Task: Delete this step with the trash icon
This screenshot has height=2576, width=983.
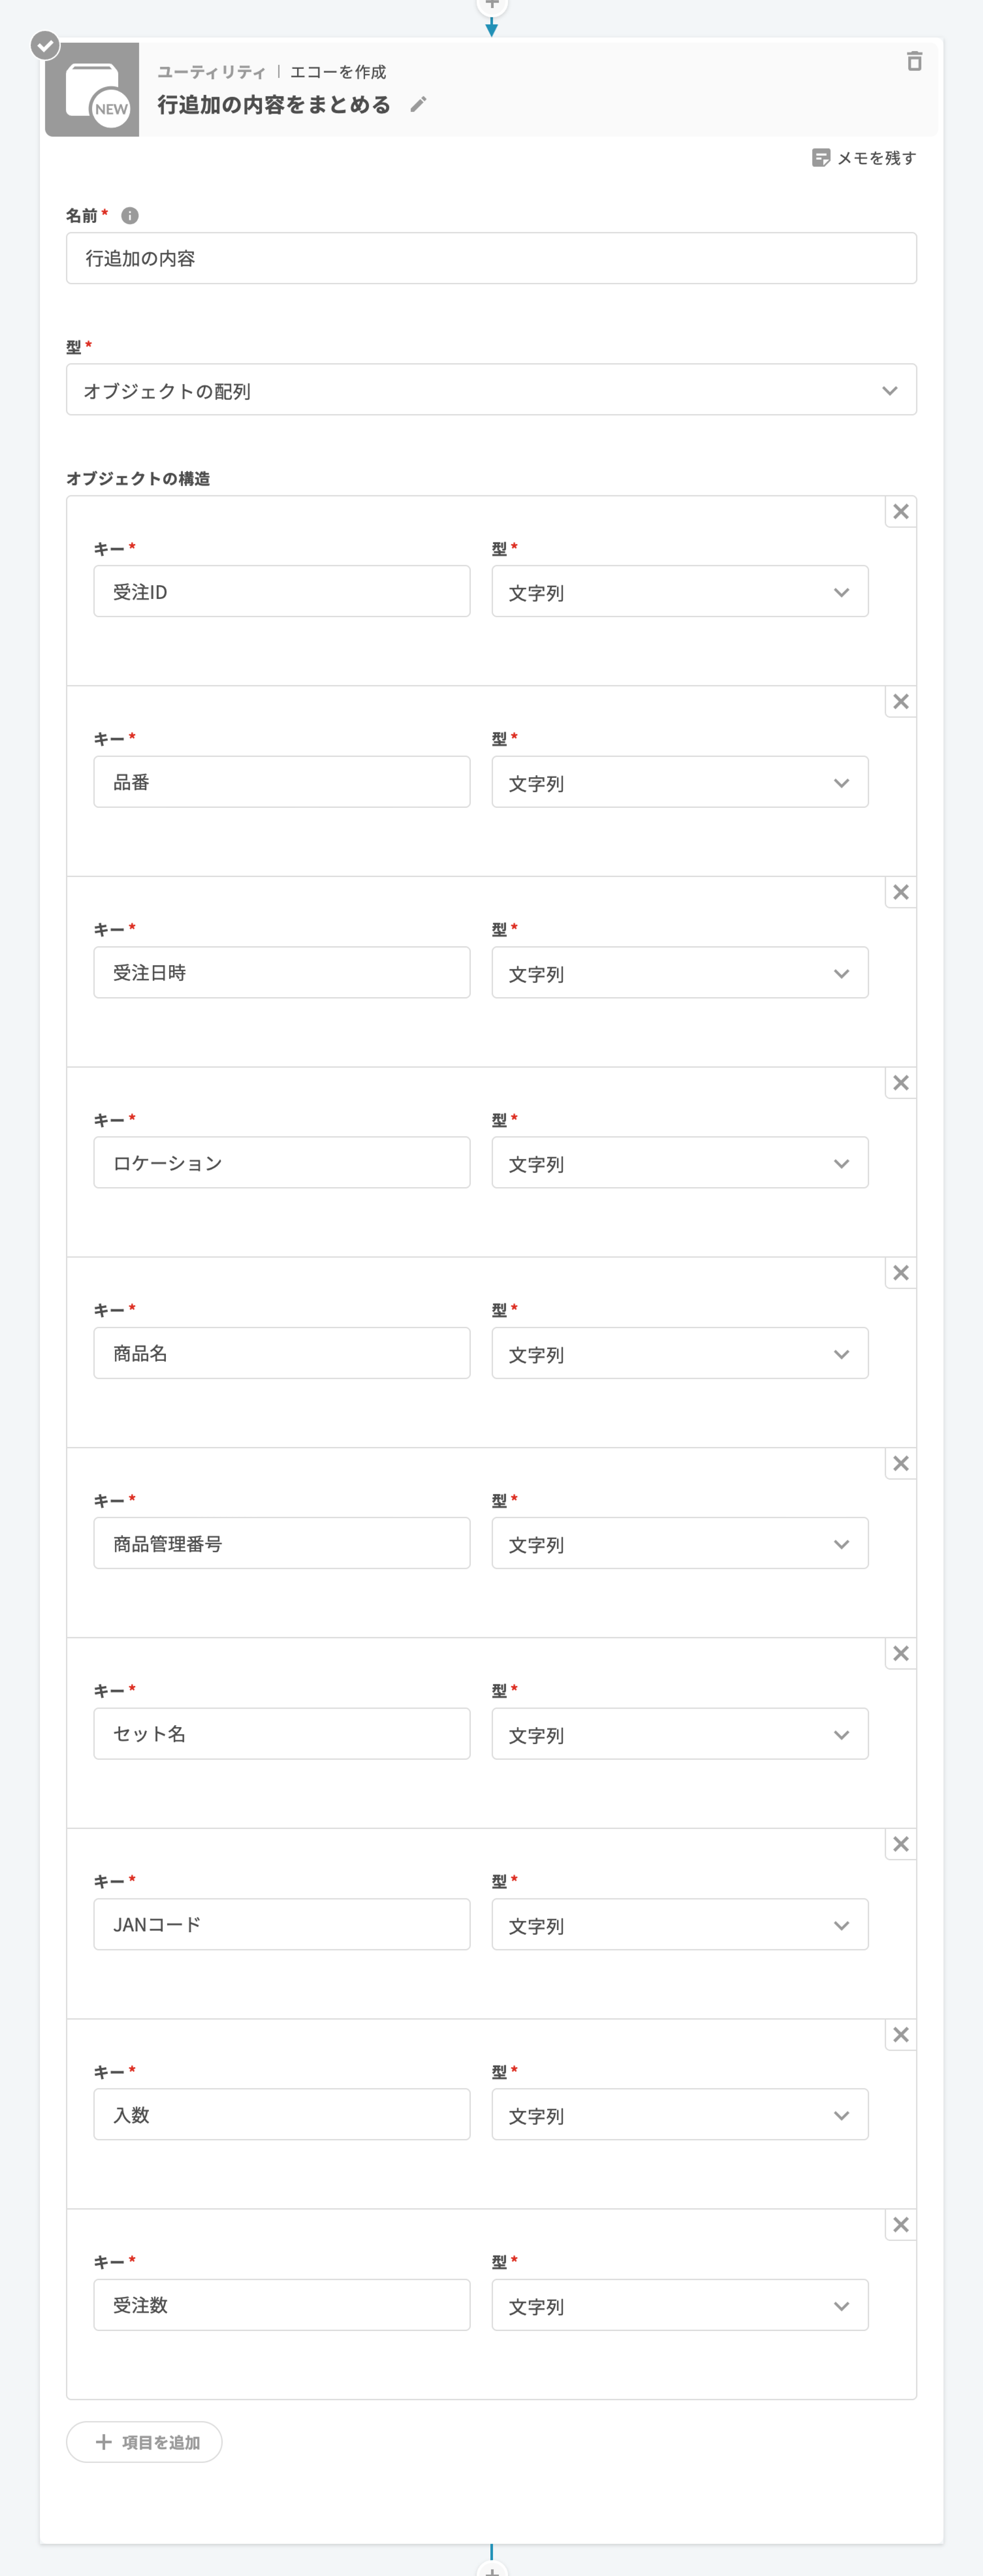Action: (x=913, y=62)
